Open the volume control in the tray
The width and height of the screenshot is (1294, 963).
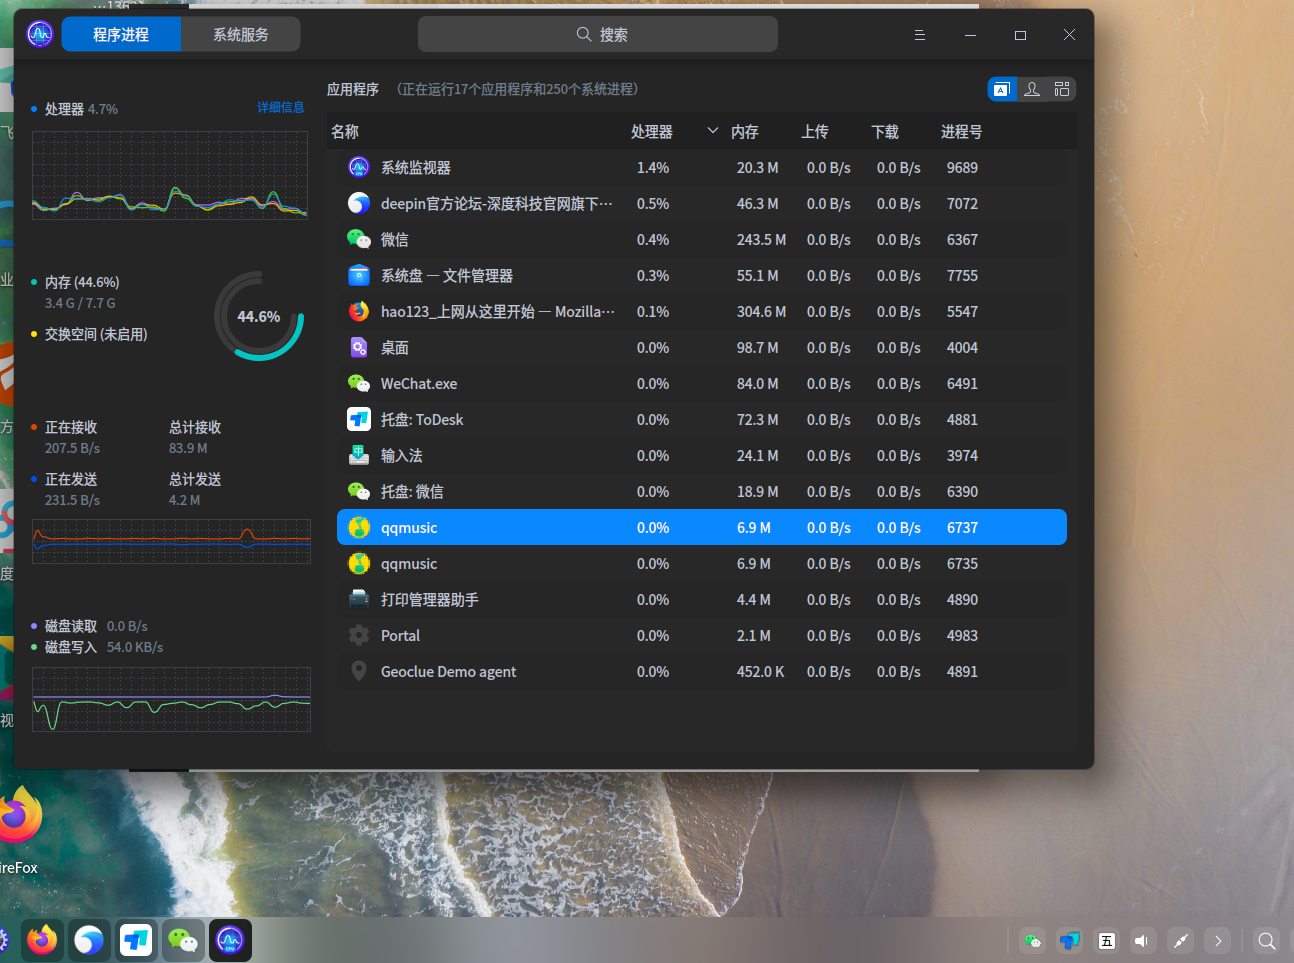1143,941
